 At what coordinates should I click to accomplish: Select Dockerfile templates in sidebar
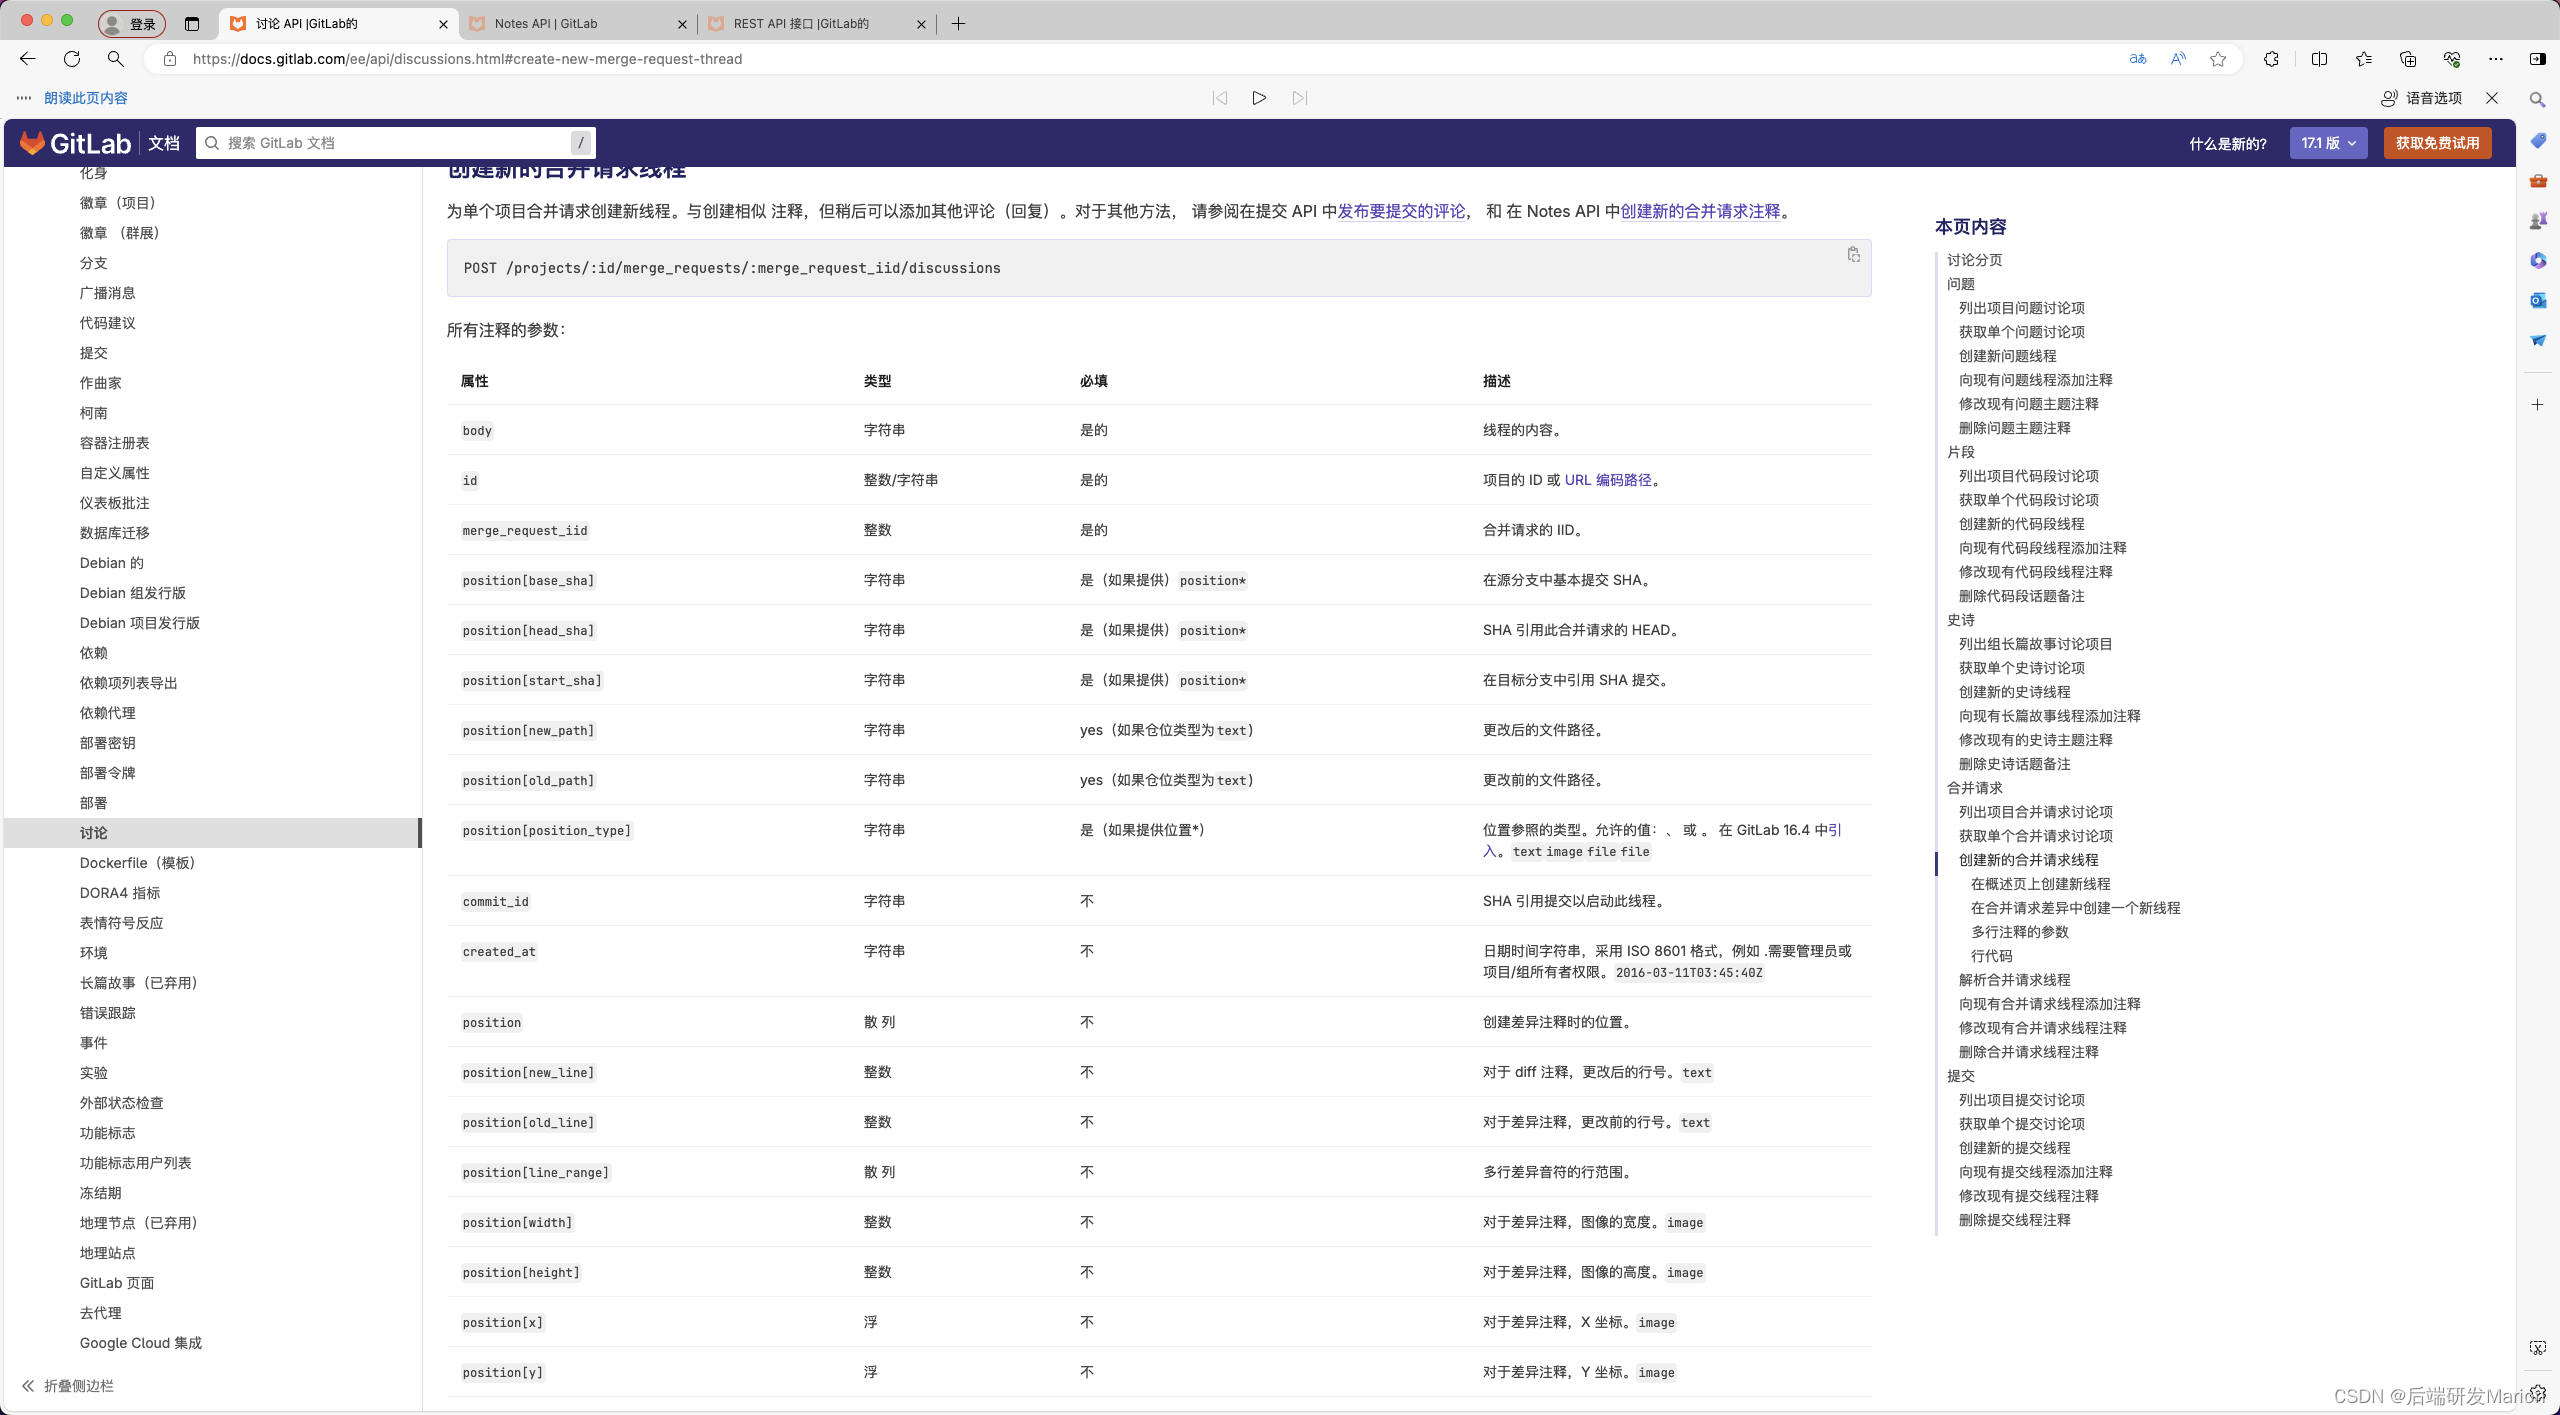click(x=138, y=862)
